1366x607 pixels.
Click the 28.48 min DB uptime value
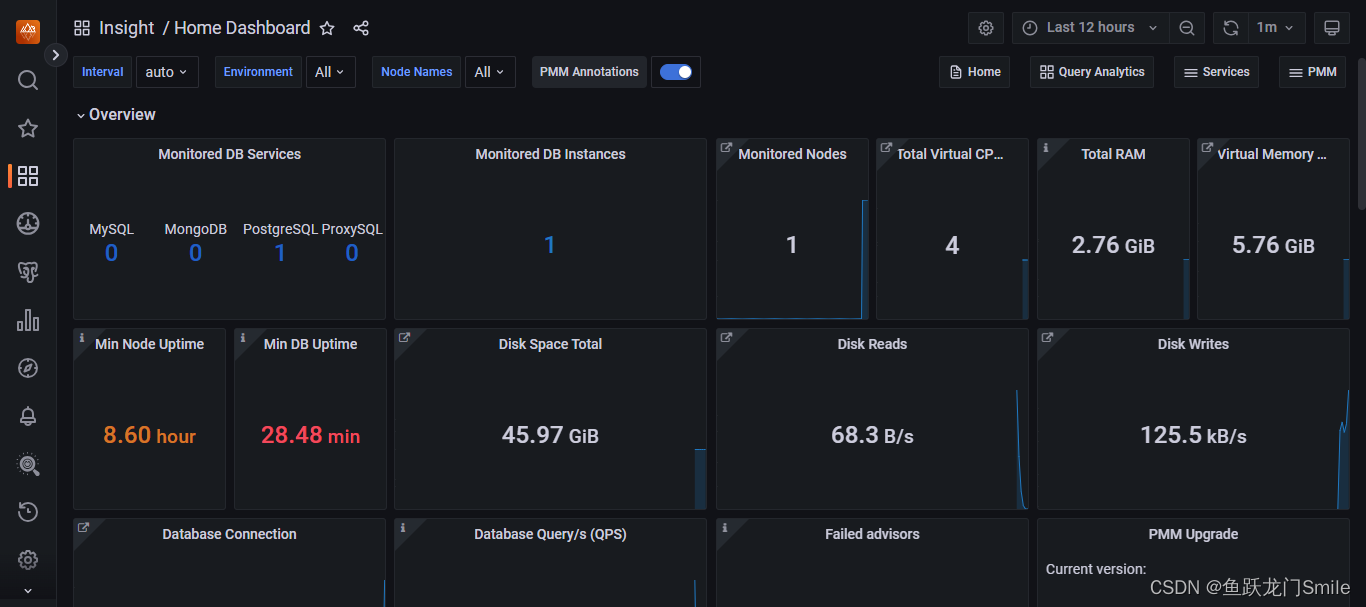[310, 435]
